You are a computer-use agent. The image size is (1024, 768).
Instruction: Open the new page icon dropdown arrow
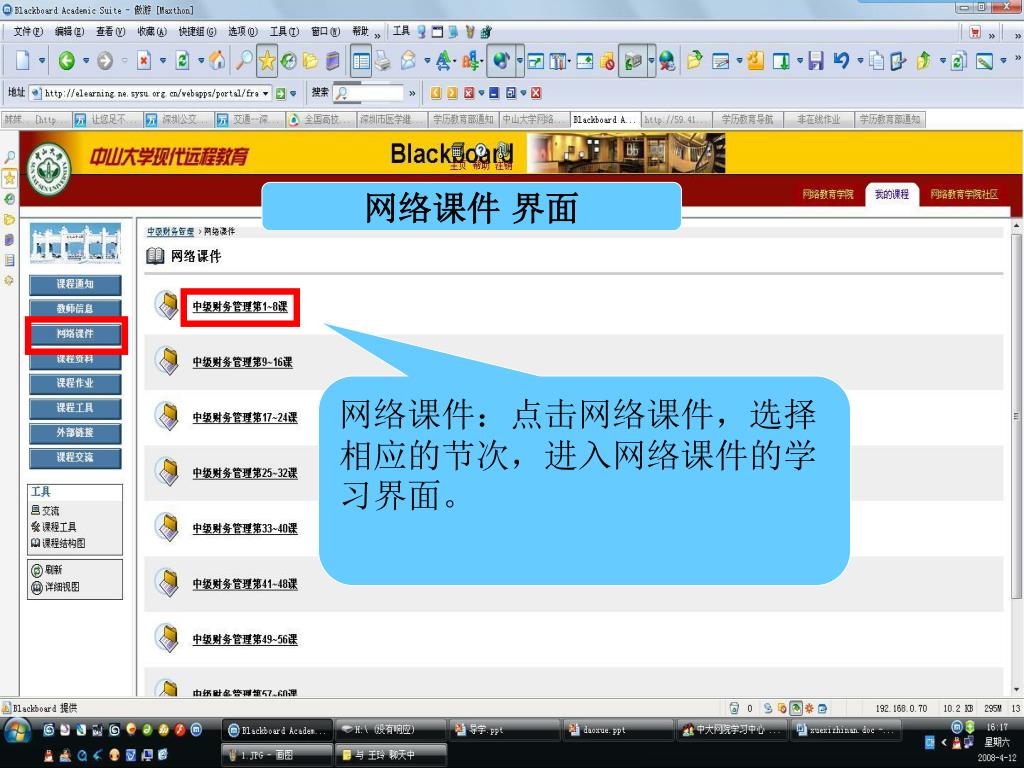click(42, 61)
